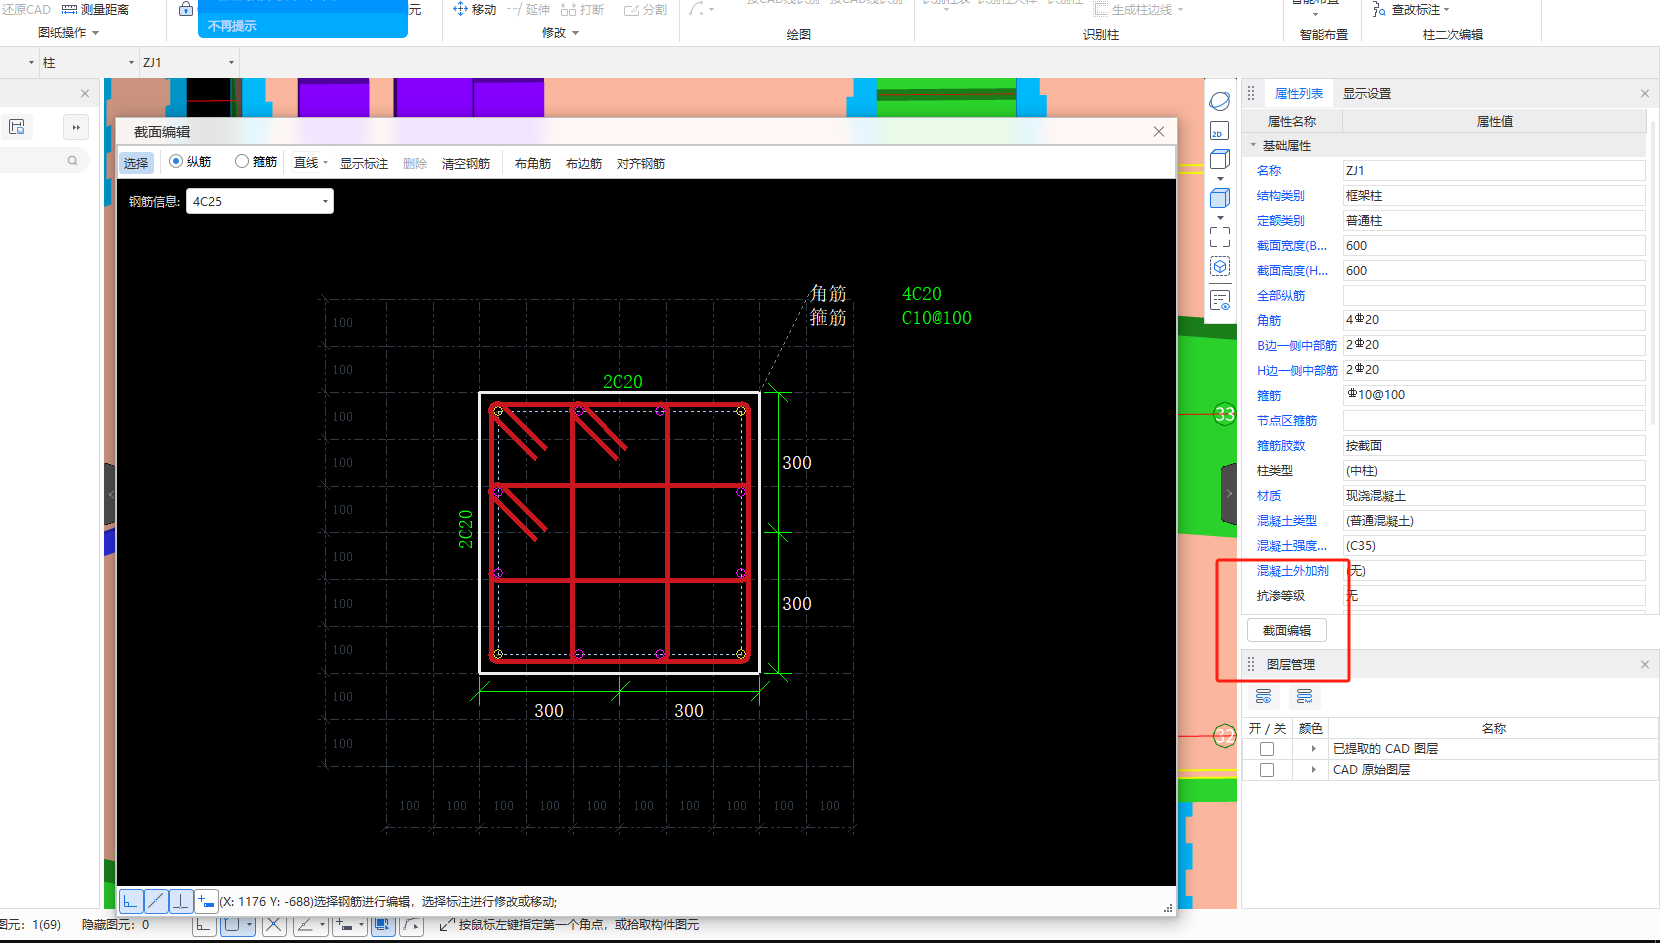Click the solid blue cube display icon
Viewport: 1660px width, 943px height.
[1219, 198]
